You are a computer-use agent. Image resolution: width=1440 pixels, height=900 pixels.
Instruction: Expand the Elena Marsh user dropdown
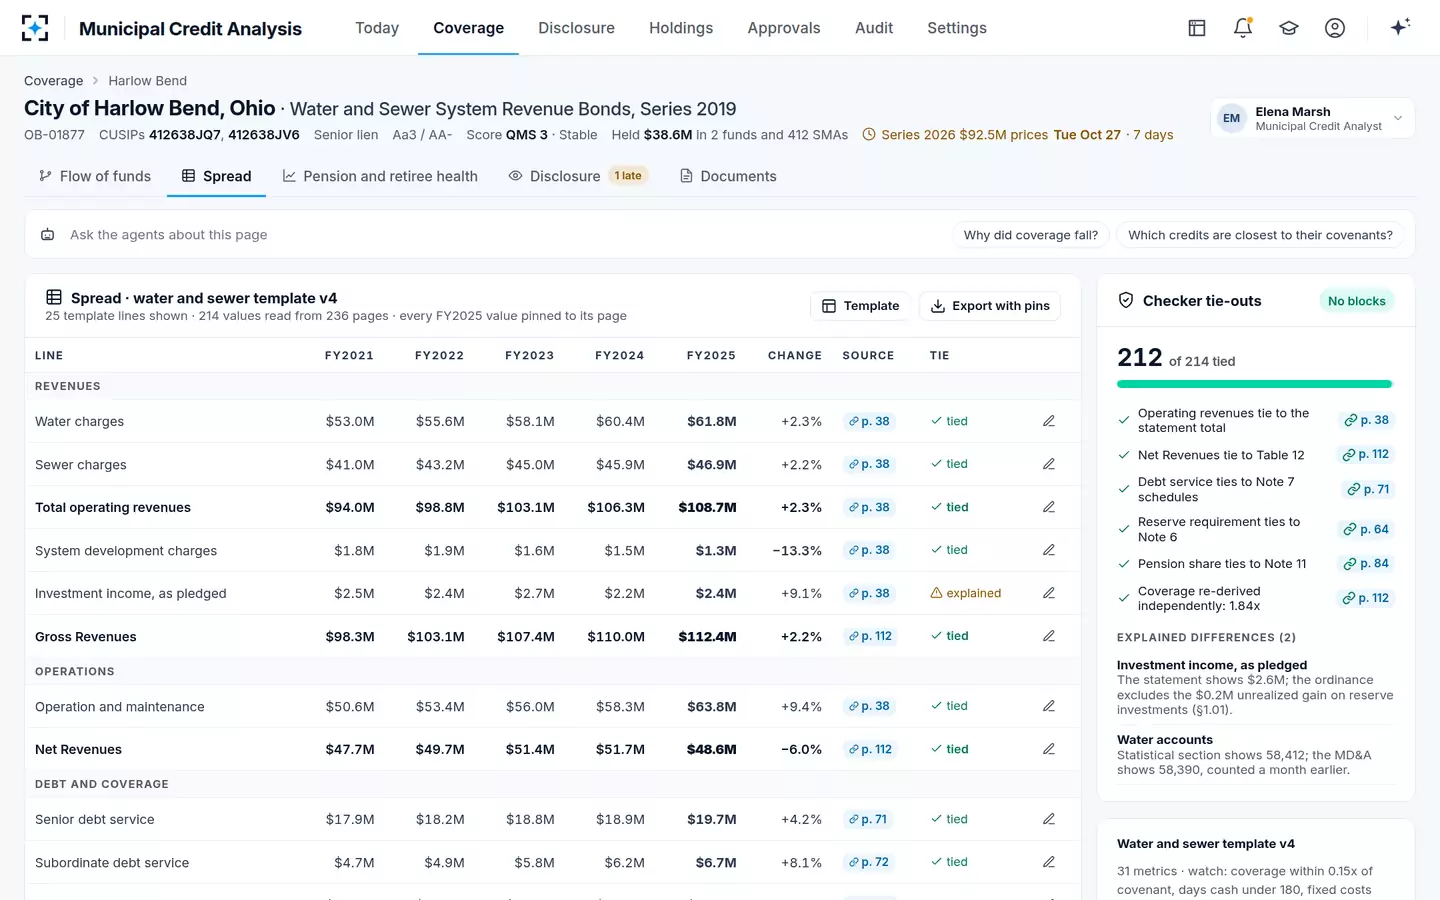1313,118
